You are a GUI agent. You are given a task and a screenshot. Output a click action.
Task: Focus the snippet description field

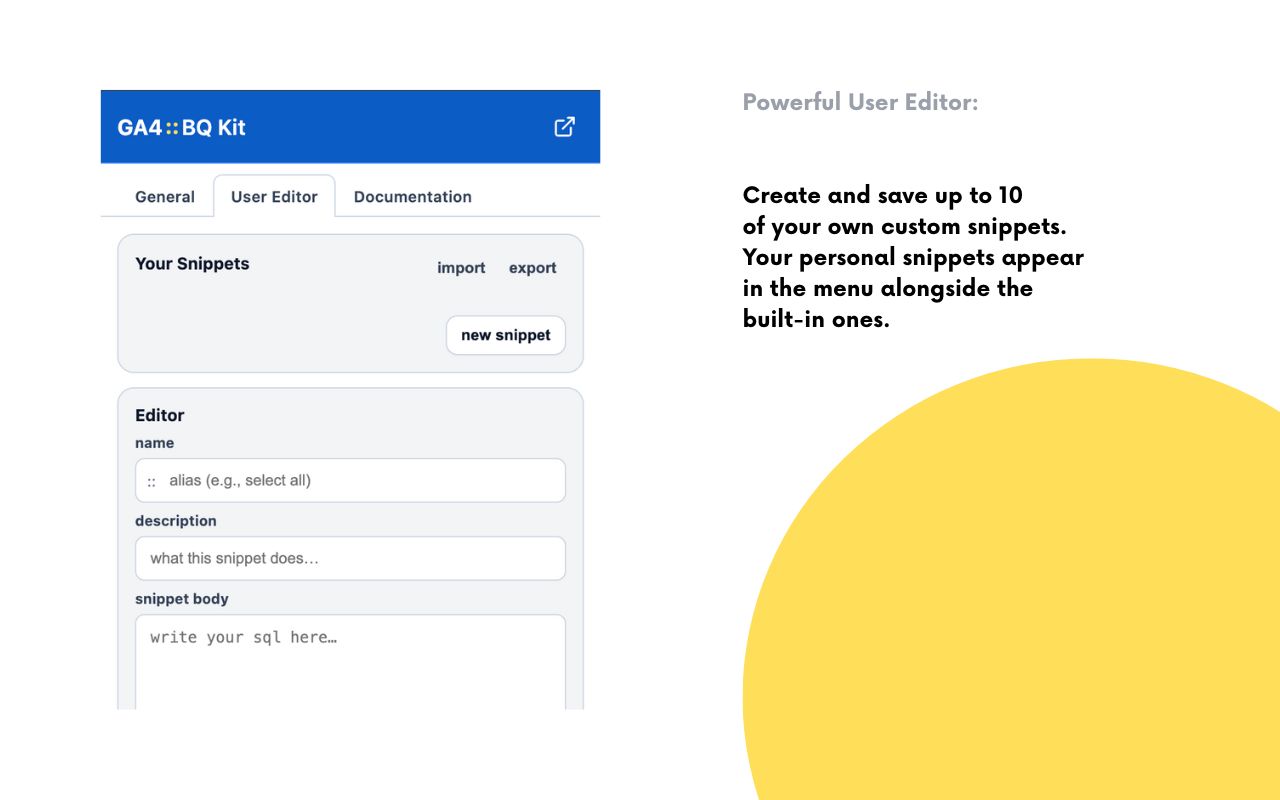coord(350,558)
